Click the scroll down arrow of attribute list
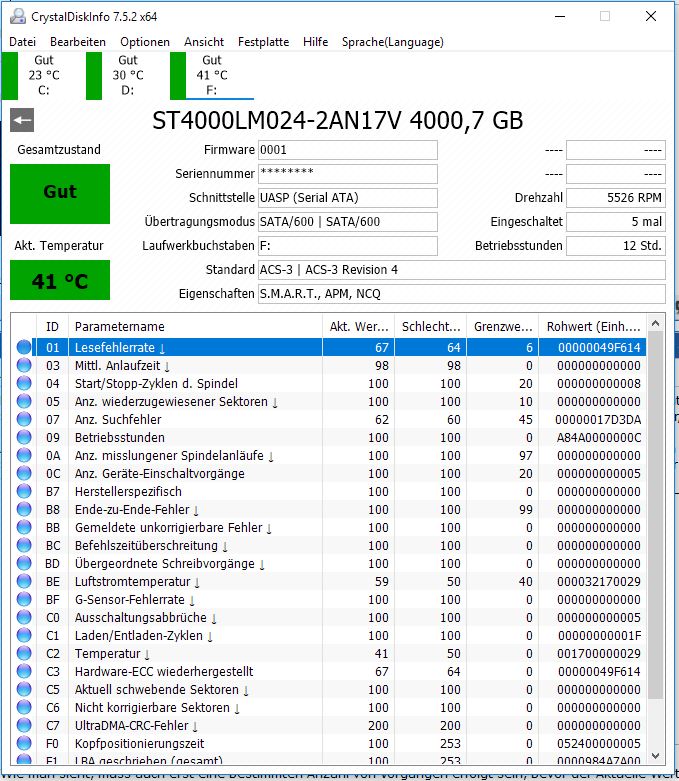Viewport: 679px width, 781px height. 656,756
